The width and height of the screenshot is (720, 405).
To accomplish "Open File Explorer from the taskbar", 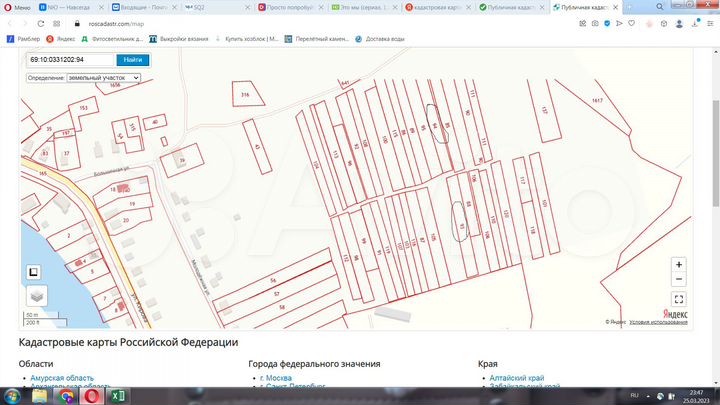I will coord(39,396).
